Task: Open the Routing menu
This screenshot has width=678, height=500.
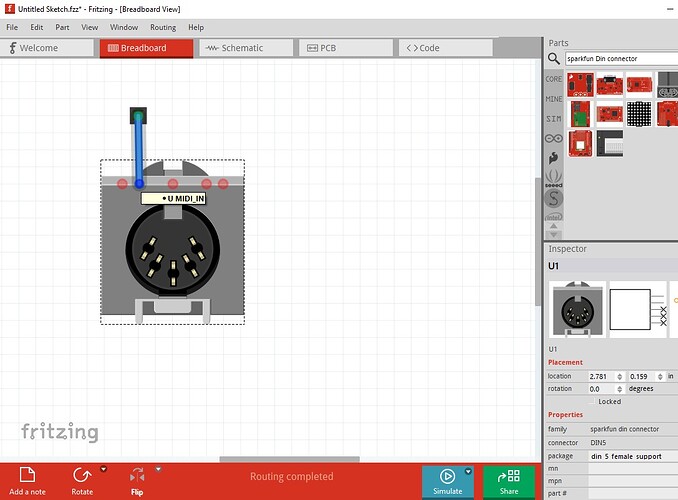Action: [163, 27]
